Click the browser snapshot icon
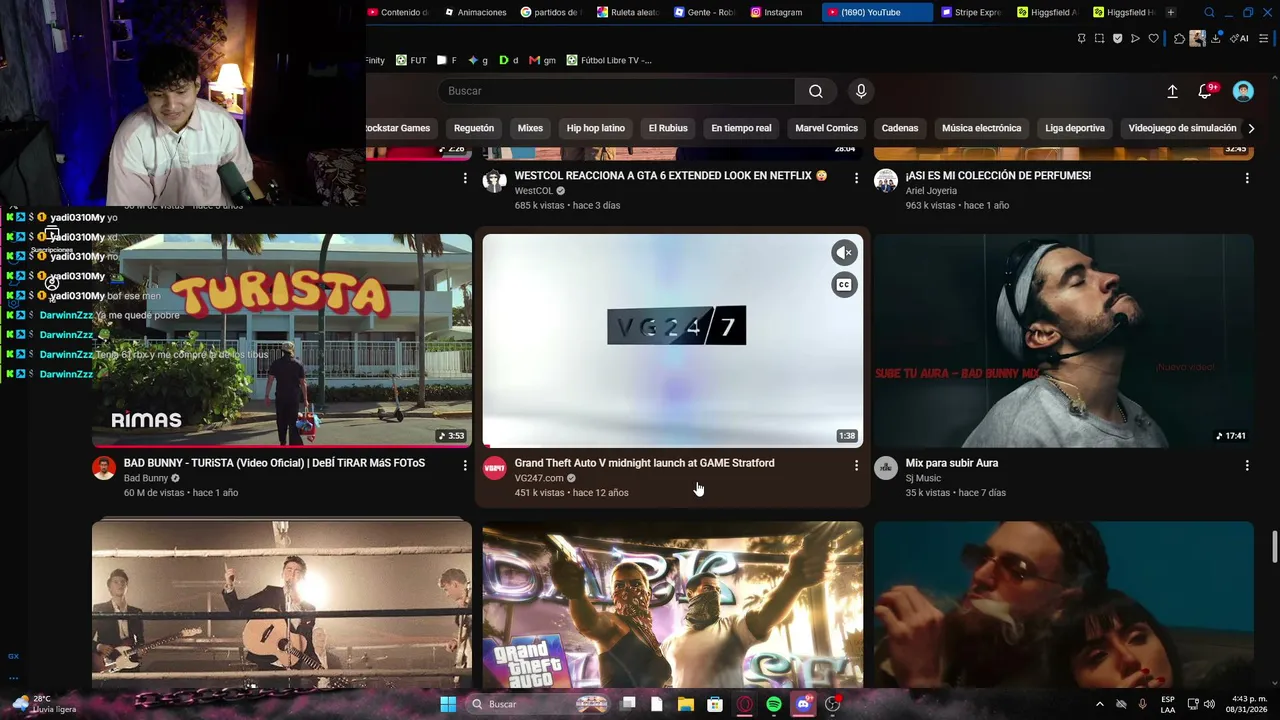 (1099, 38)
